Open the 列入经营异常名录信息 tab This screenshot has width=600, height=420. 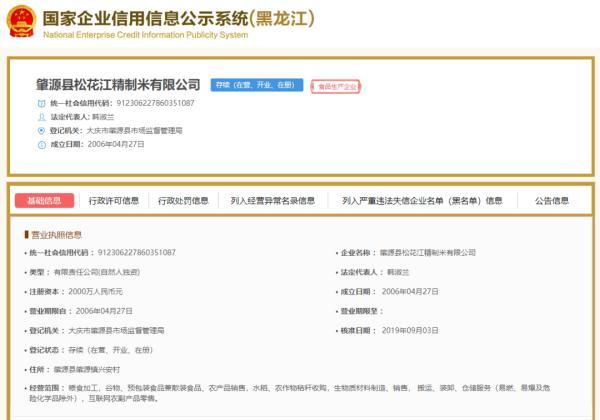click(272, 200)
